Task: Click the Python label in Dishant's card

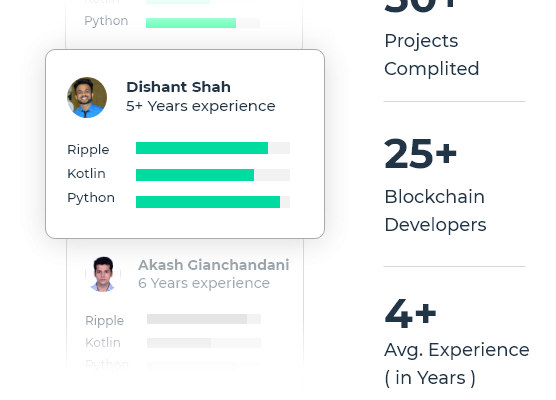Action: click(x=91, y=198)
